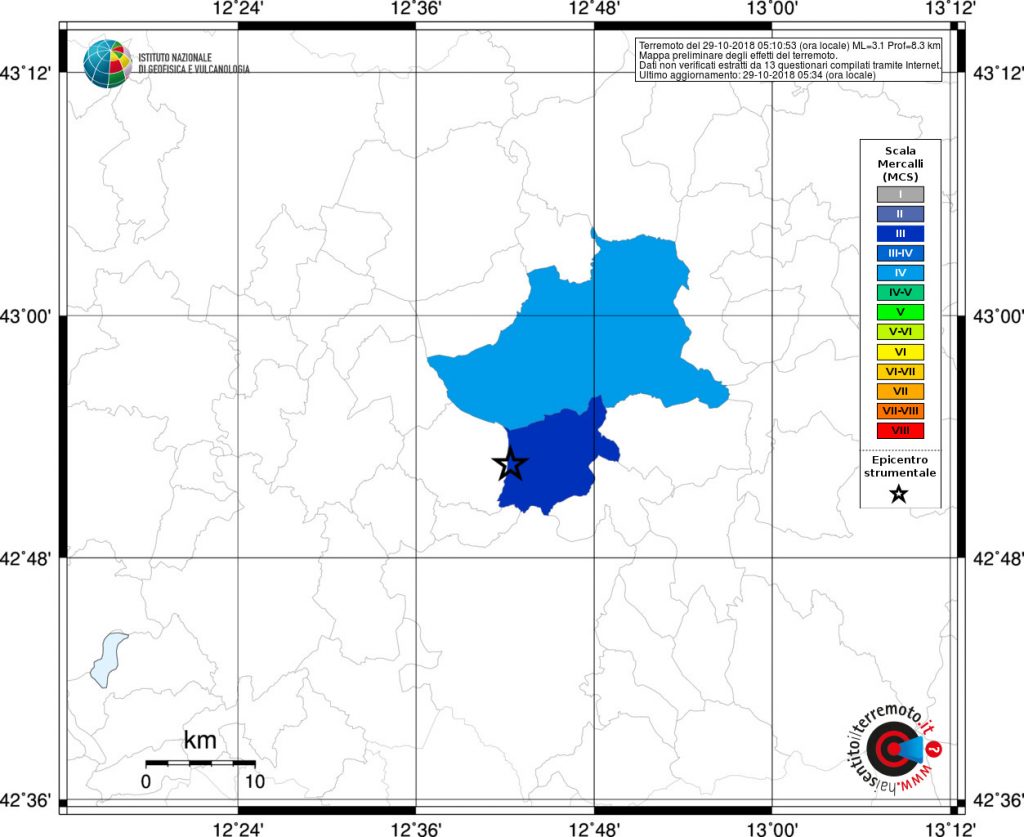The height and width of the screenshot is (837, 1024).
Task: Click the small light-blue lake shape
Action: [x=108, y=659]
